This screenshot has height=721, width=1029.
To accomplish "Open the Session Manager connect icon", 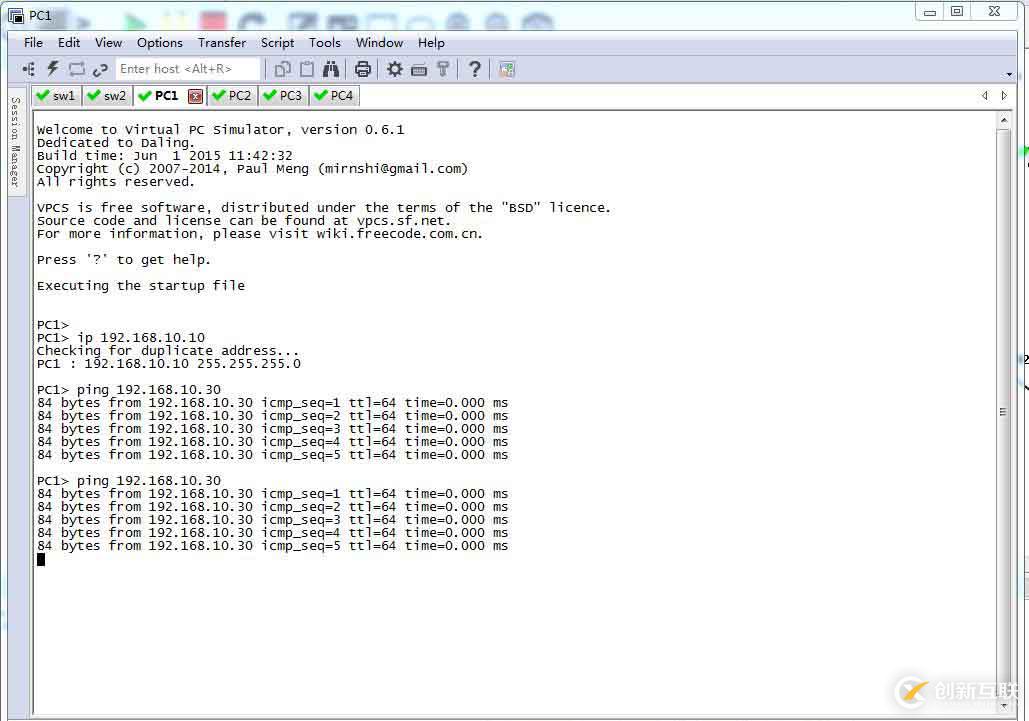I will [29, 69].
